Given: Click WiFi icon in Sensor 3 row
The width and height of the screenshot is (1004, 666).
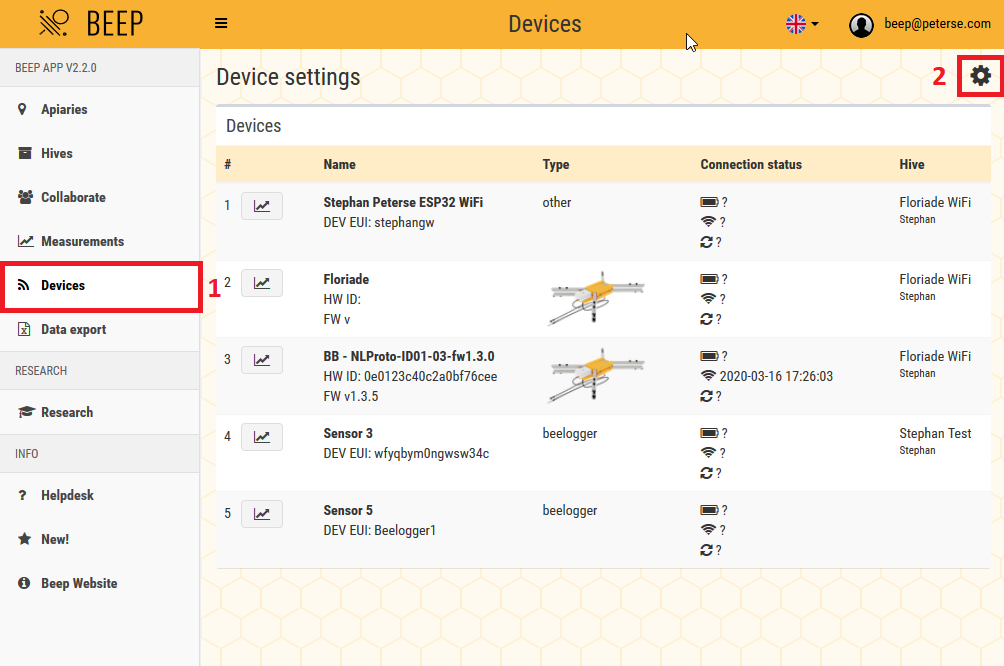Looking at the screenshot, I should [708, 452].
